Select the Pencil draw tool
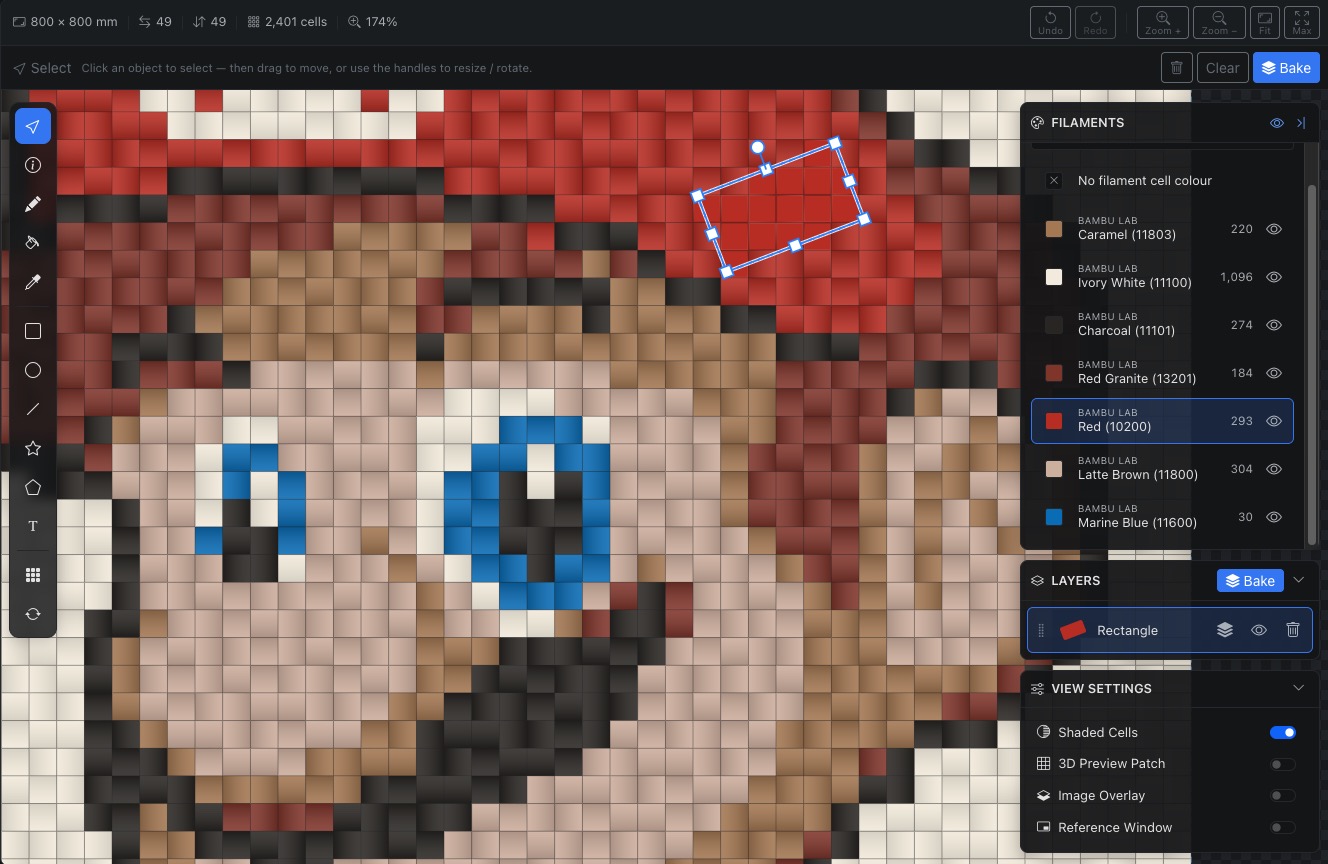 click(x=33, y=204)
